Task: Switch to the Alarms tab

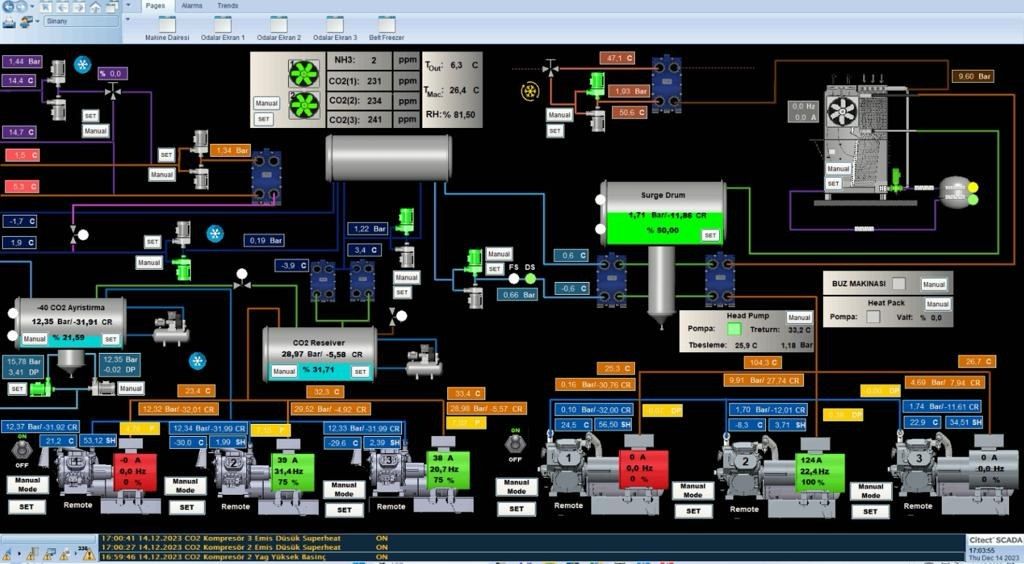Action: point(191,6)
